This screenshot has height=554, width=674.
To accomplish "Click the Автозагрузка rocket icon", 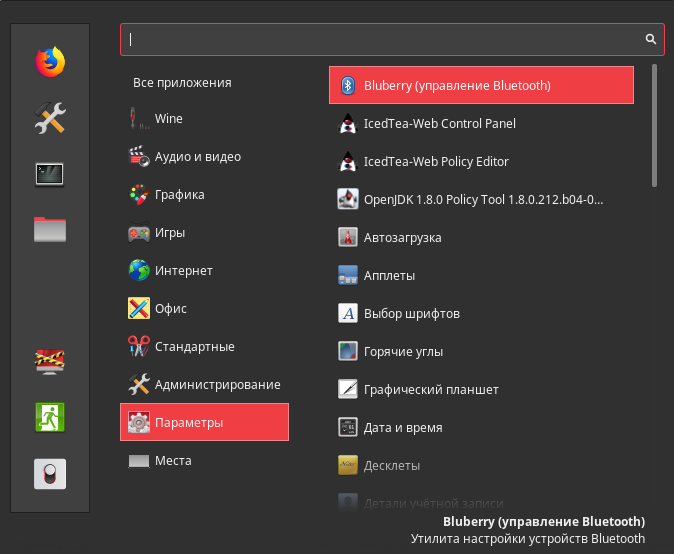I will (x=348, y=237).
